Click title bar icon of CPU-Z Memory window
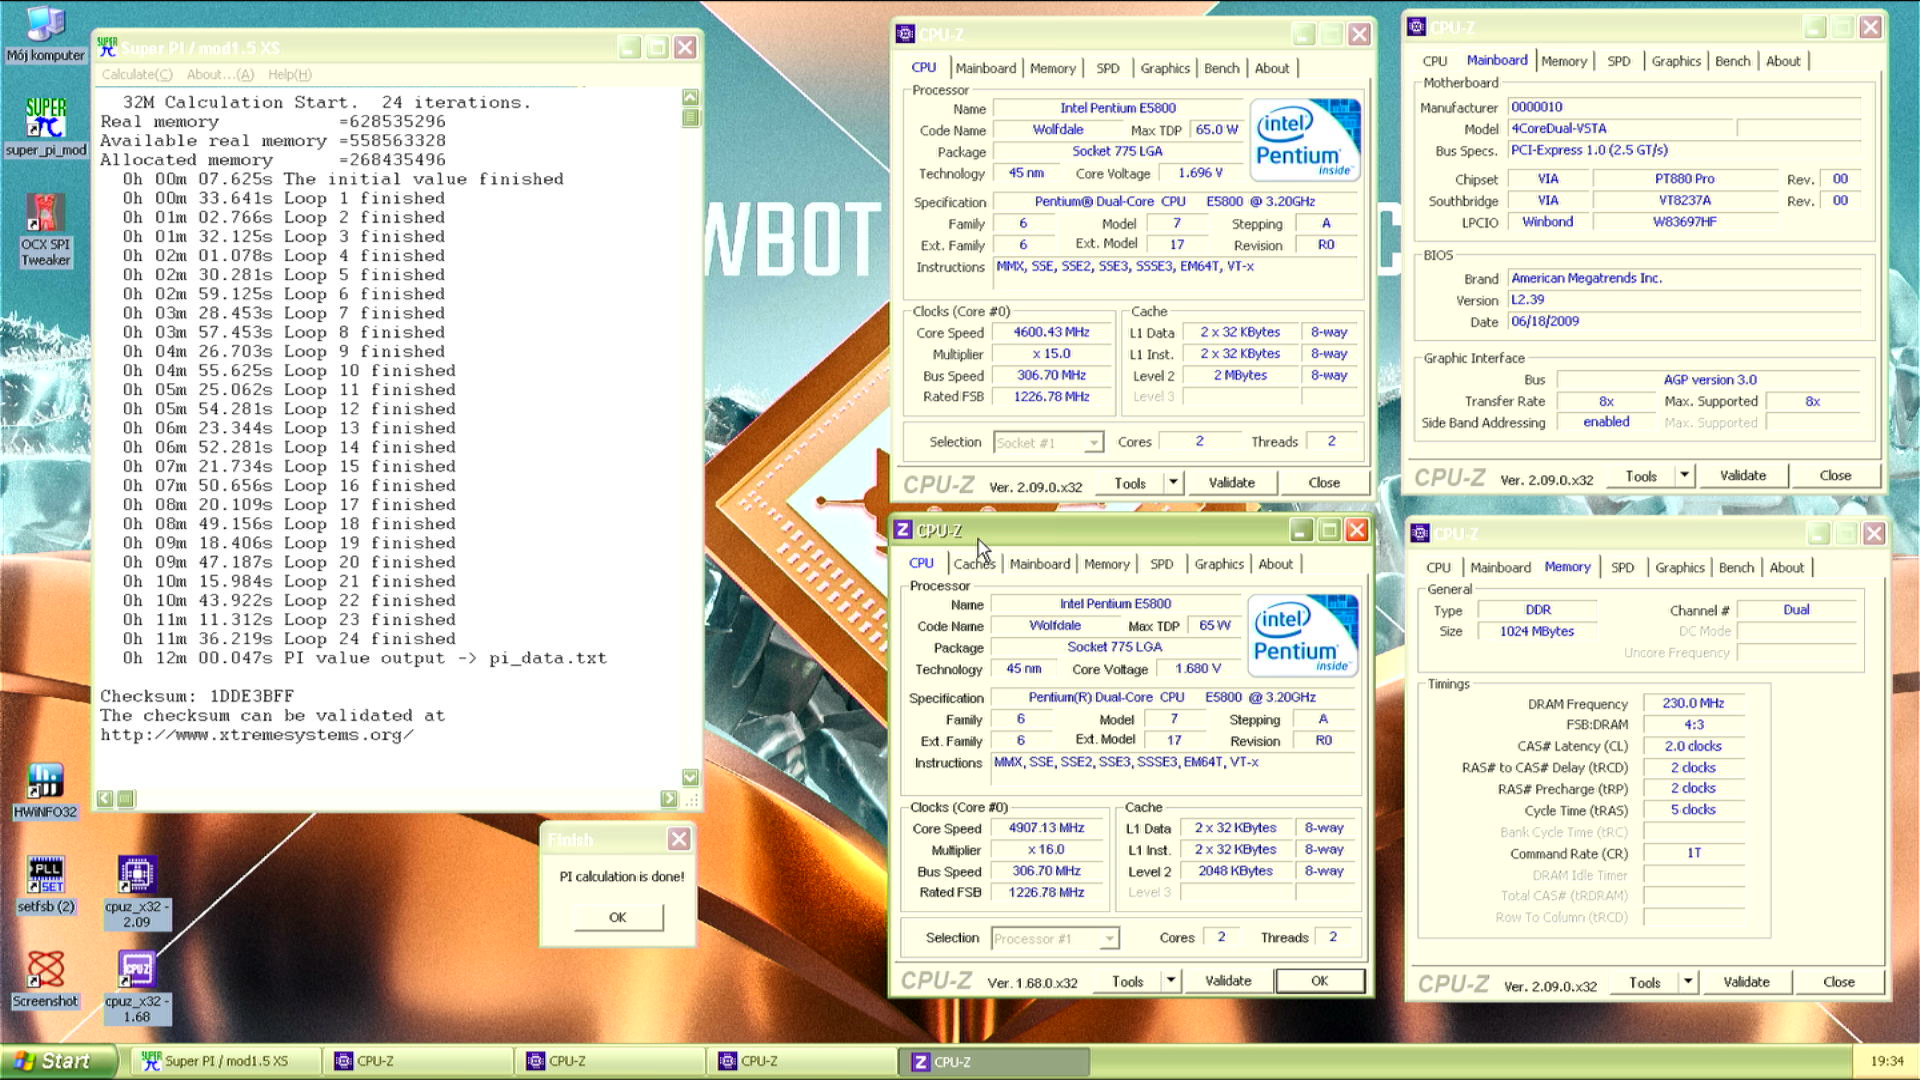Viewport: 1920px width, 1080px height. click(x=1420, y=533)
